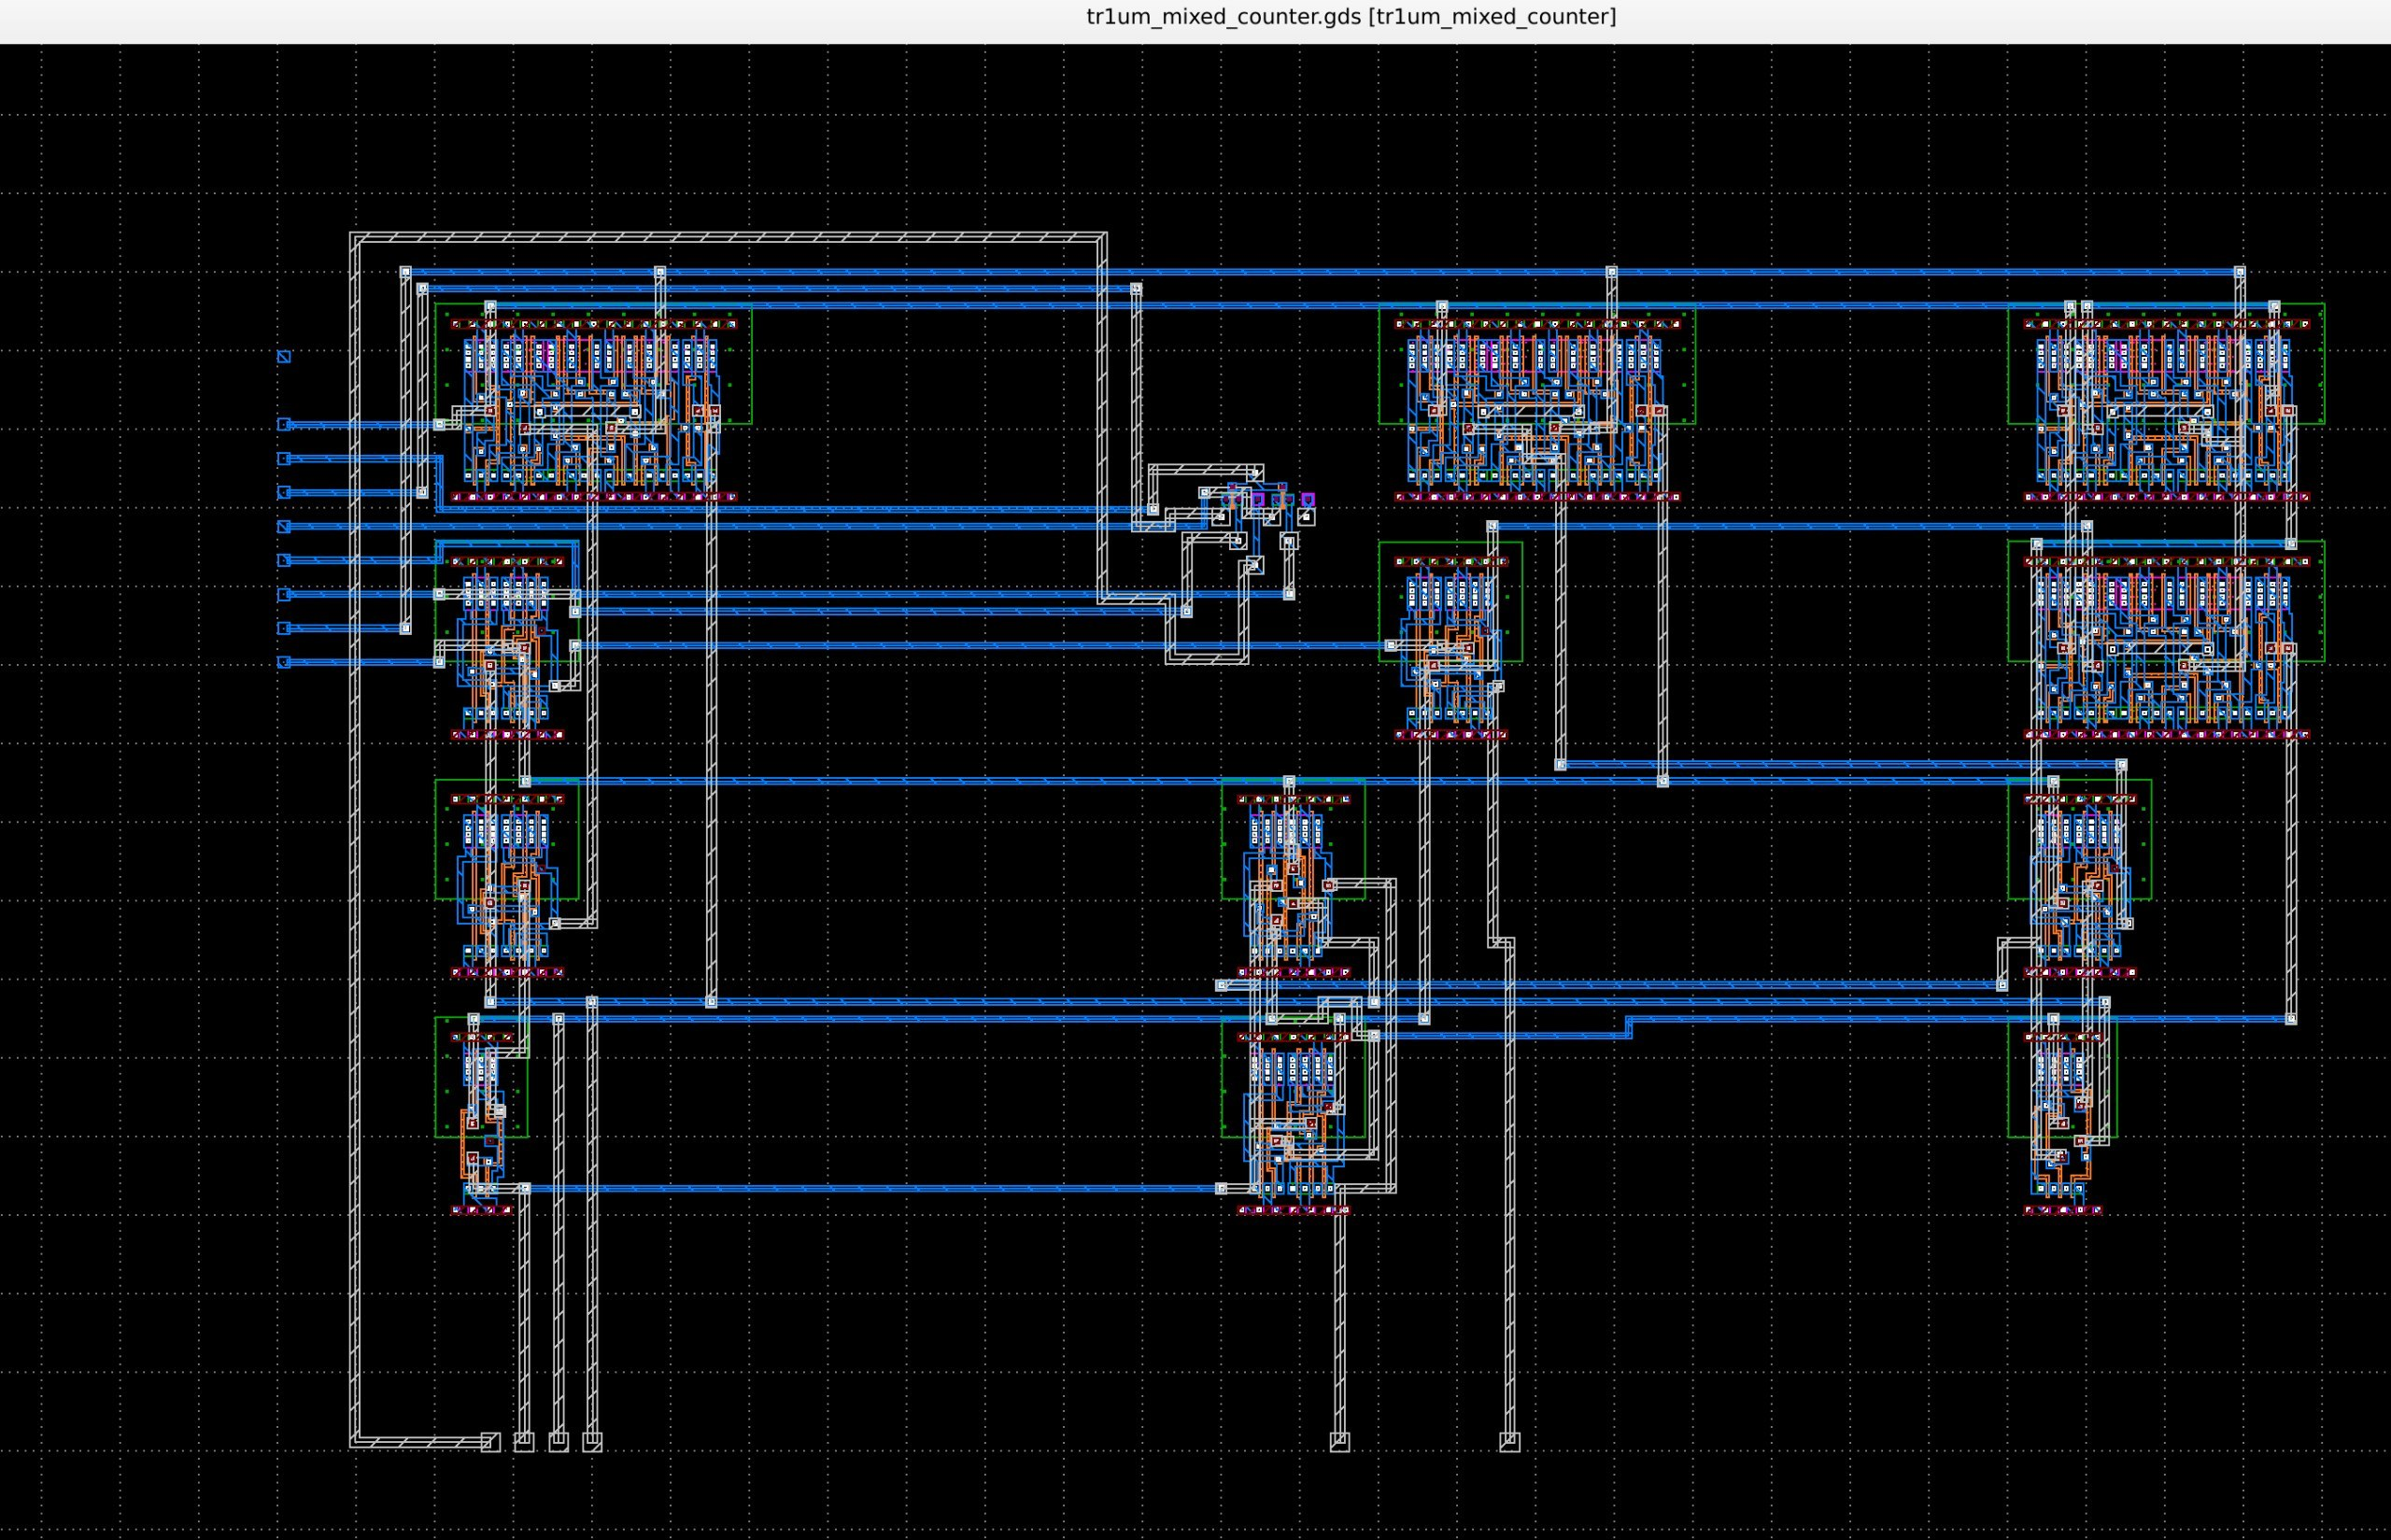The height and width of the screenshot is (1540, 2391).
Task: Select the unconnected blue pin above the left pin column
Action: (x=284, y=357)
